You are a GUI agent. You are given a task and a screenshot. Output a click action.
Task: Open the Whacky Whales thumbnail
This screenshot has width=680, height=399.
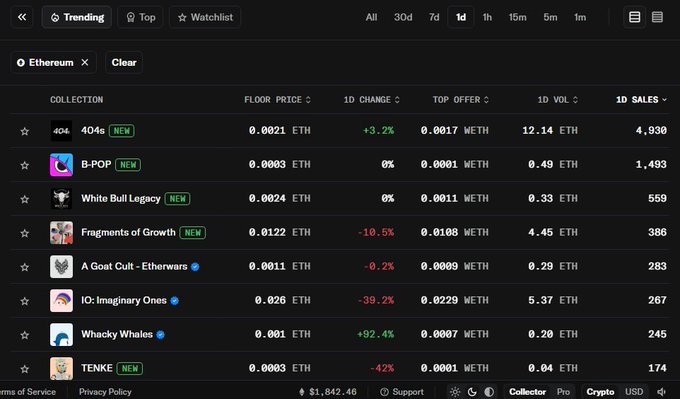(62, 334)
